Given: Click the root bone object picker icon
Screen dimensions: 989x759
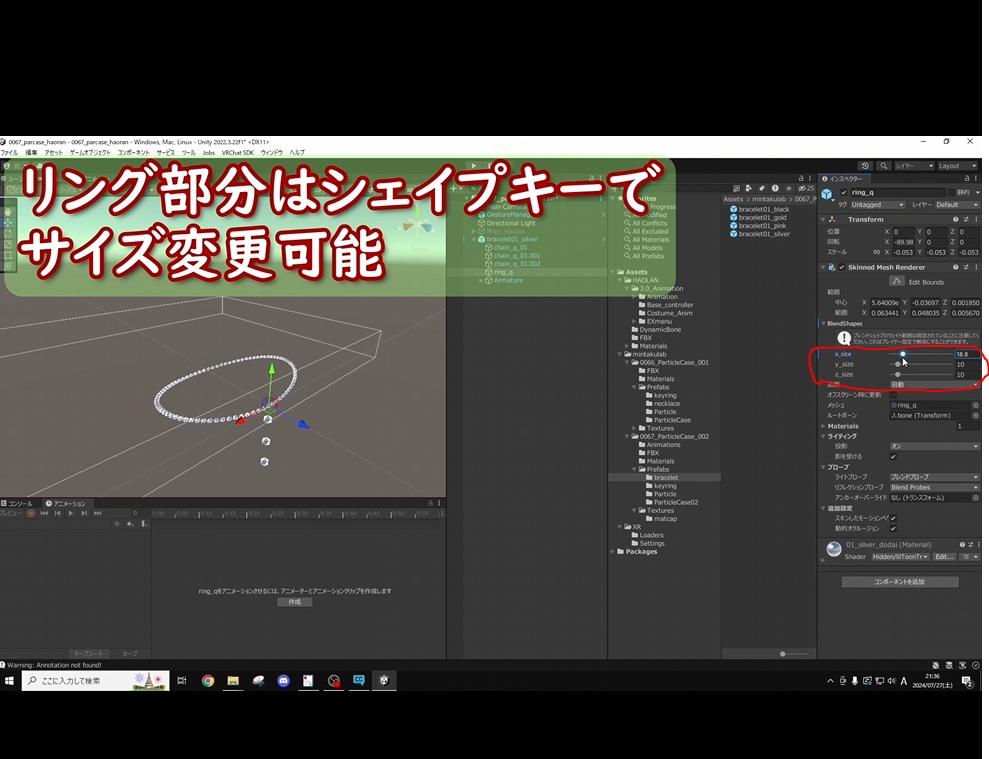Looking at the screenshot, I should (975, 416).
